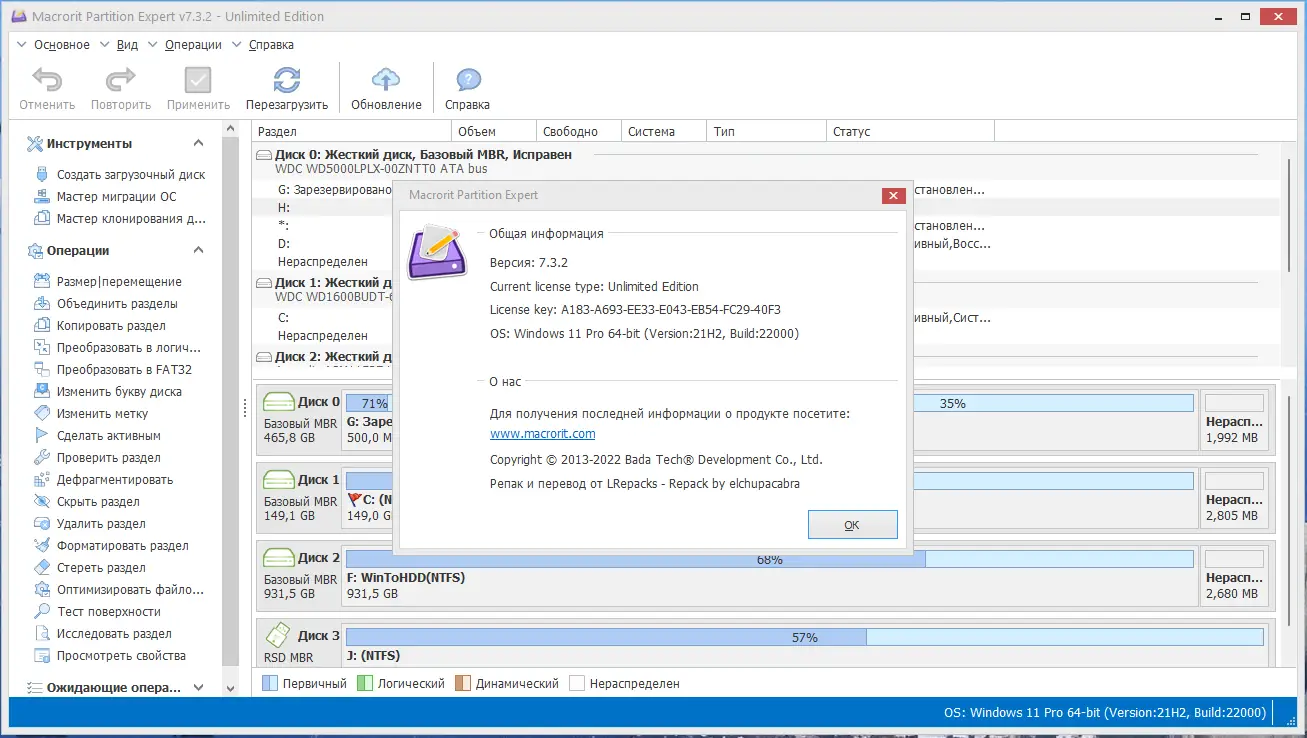Image resolution: width=1307 pixels, height=738 pixels.
Task: Open the www.macrorit.com link
Action: tap(542, 434)
